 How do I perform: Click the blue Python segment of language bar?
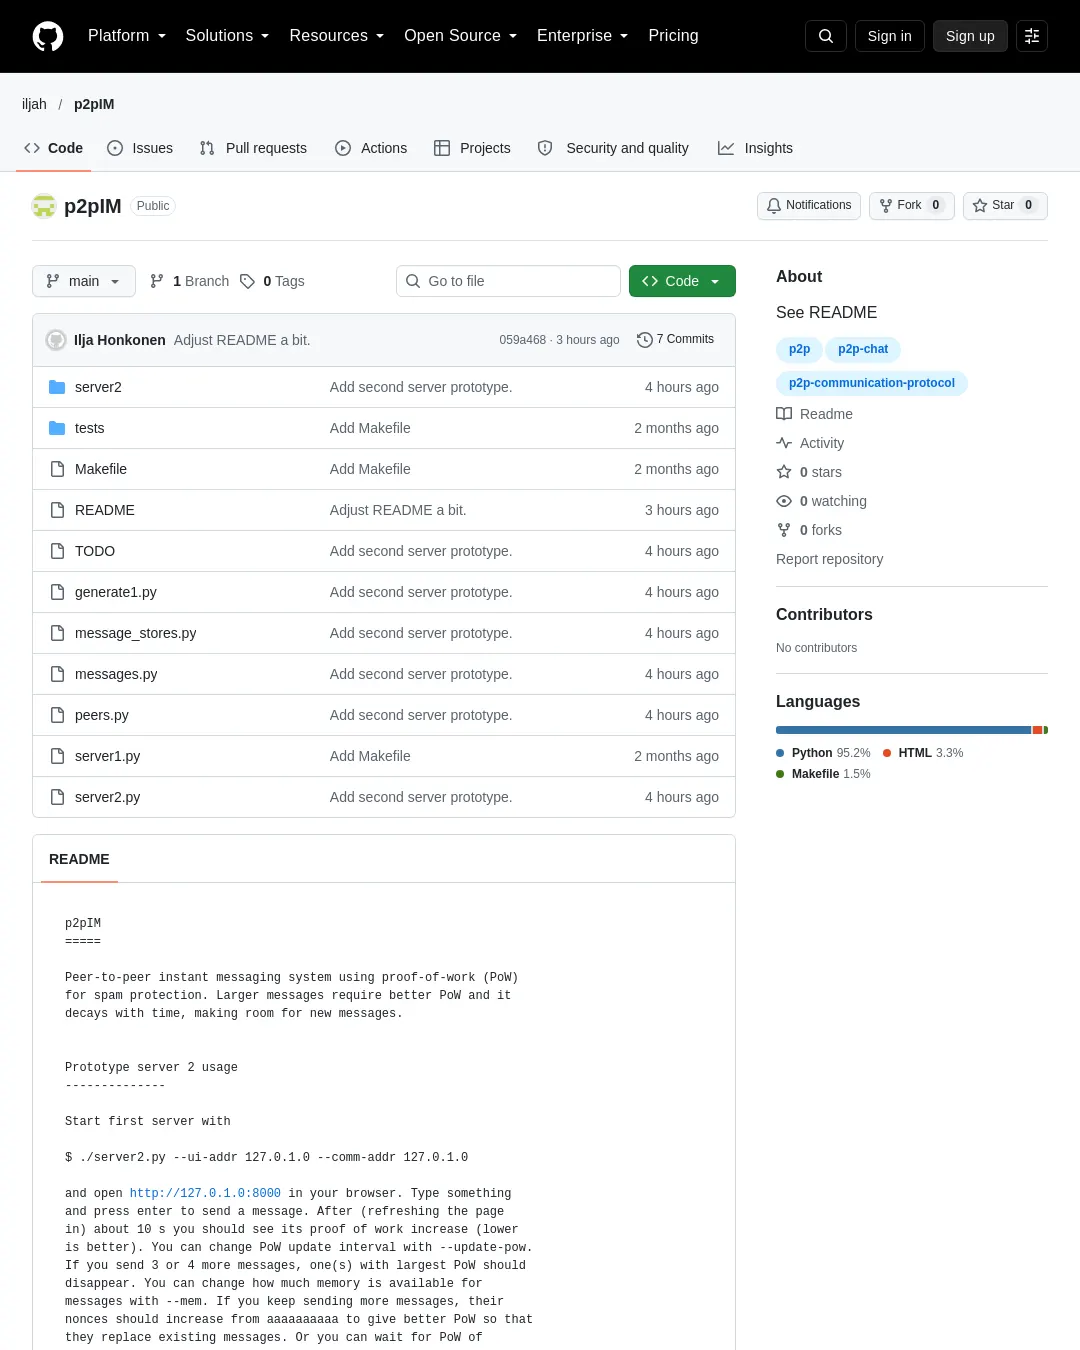pos(903,730)
